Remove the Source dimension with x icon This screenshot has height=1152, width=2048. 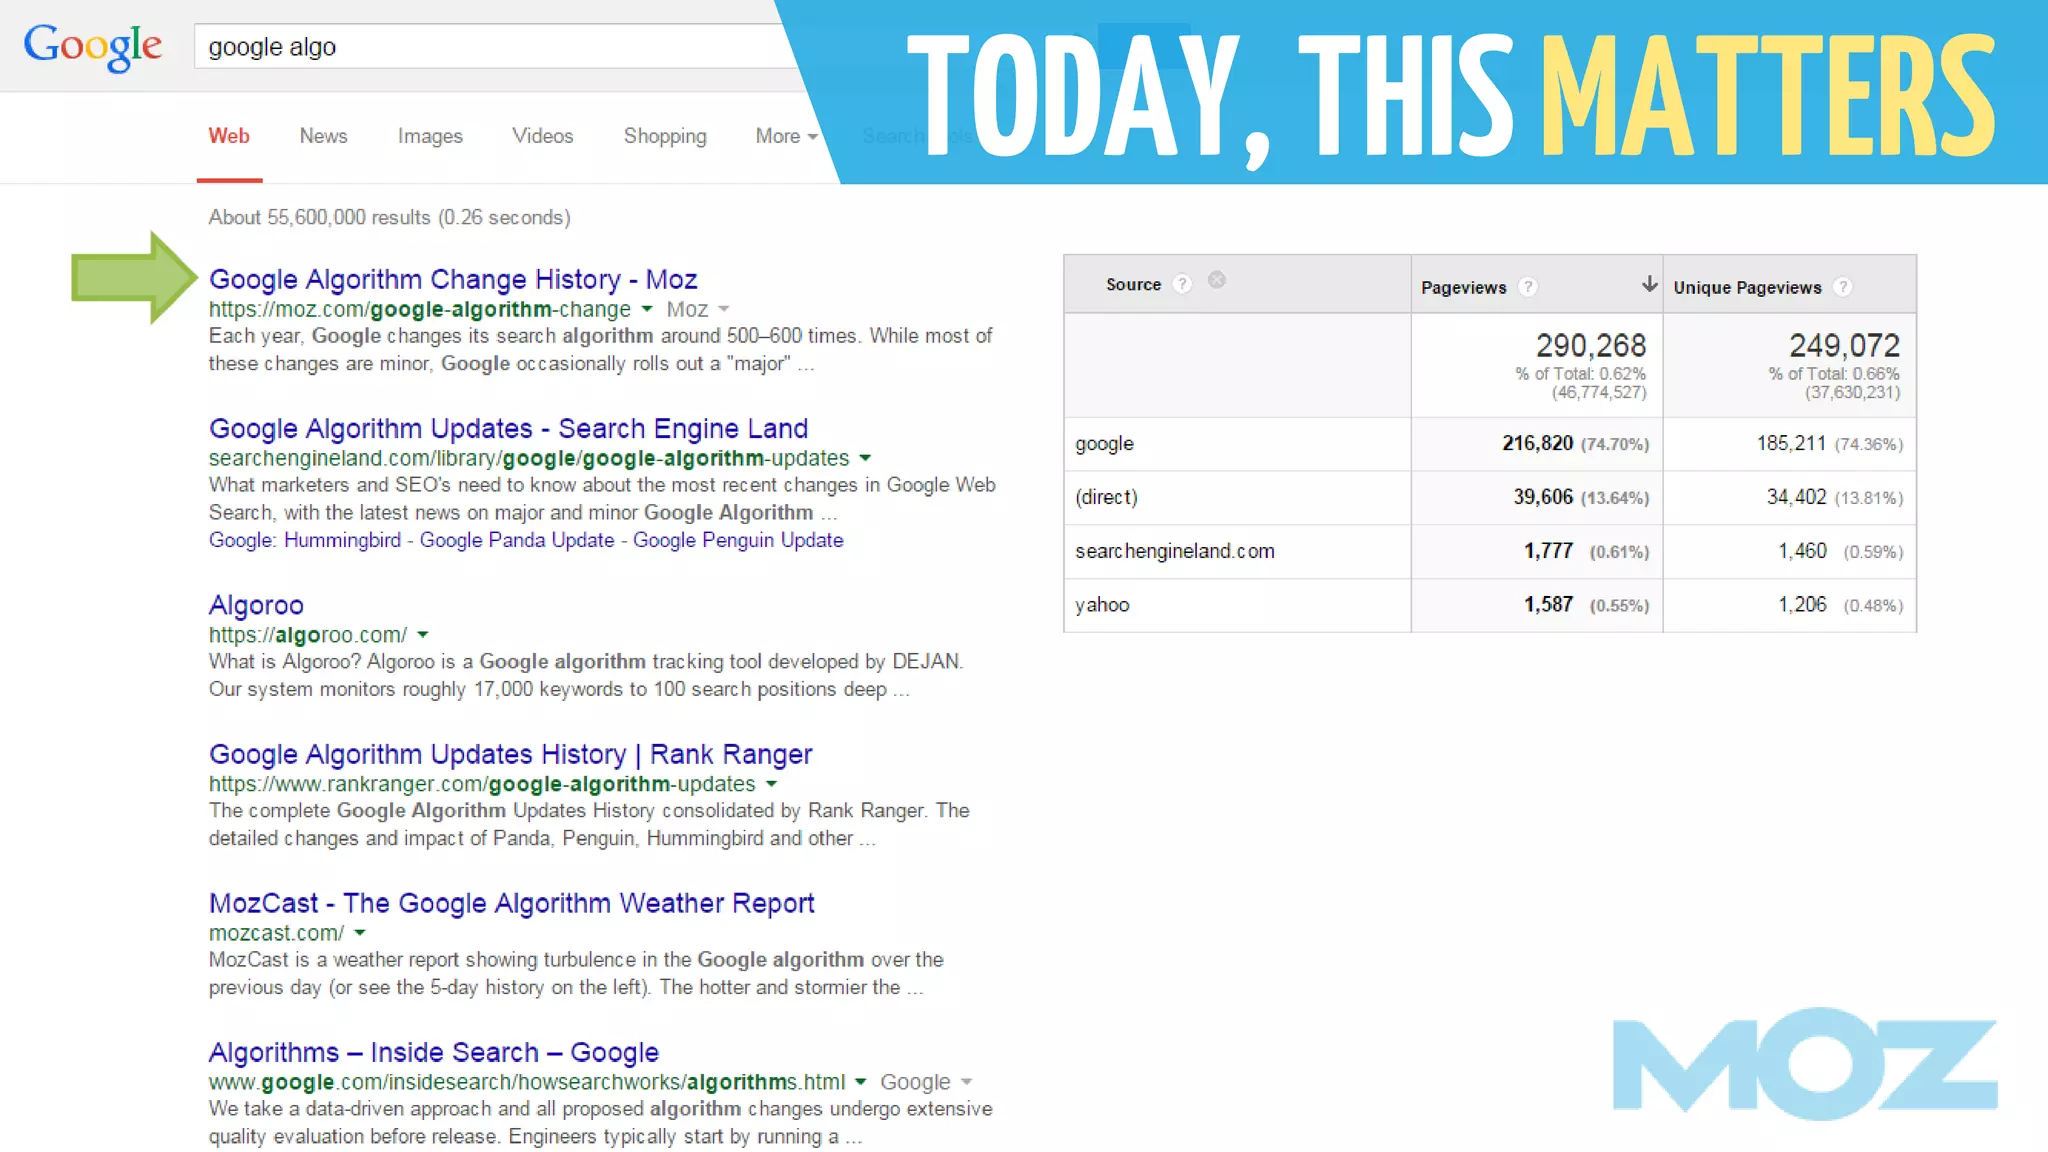(1216, 280)
